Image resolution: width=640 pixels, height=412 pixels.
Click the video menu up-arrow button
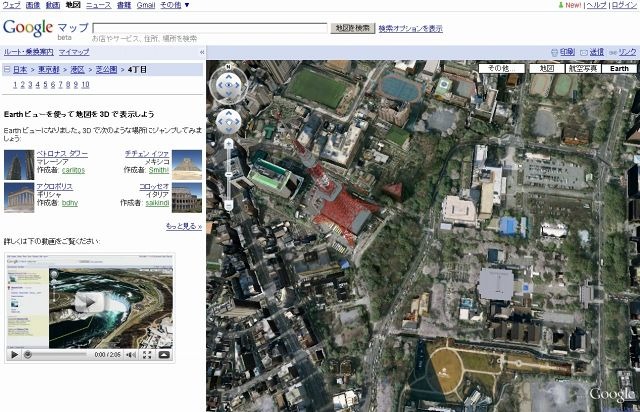(164, 355)
